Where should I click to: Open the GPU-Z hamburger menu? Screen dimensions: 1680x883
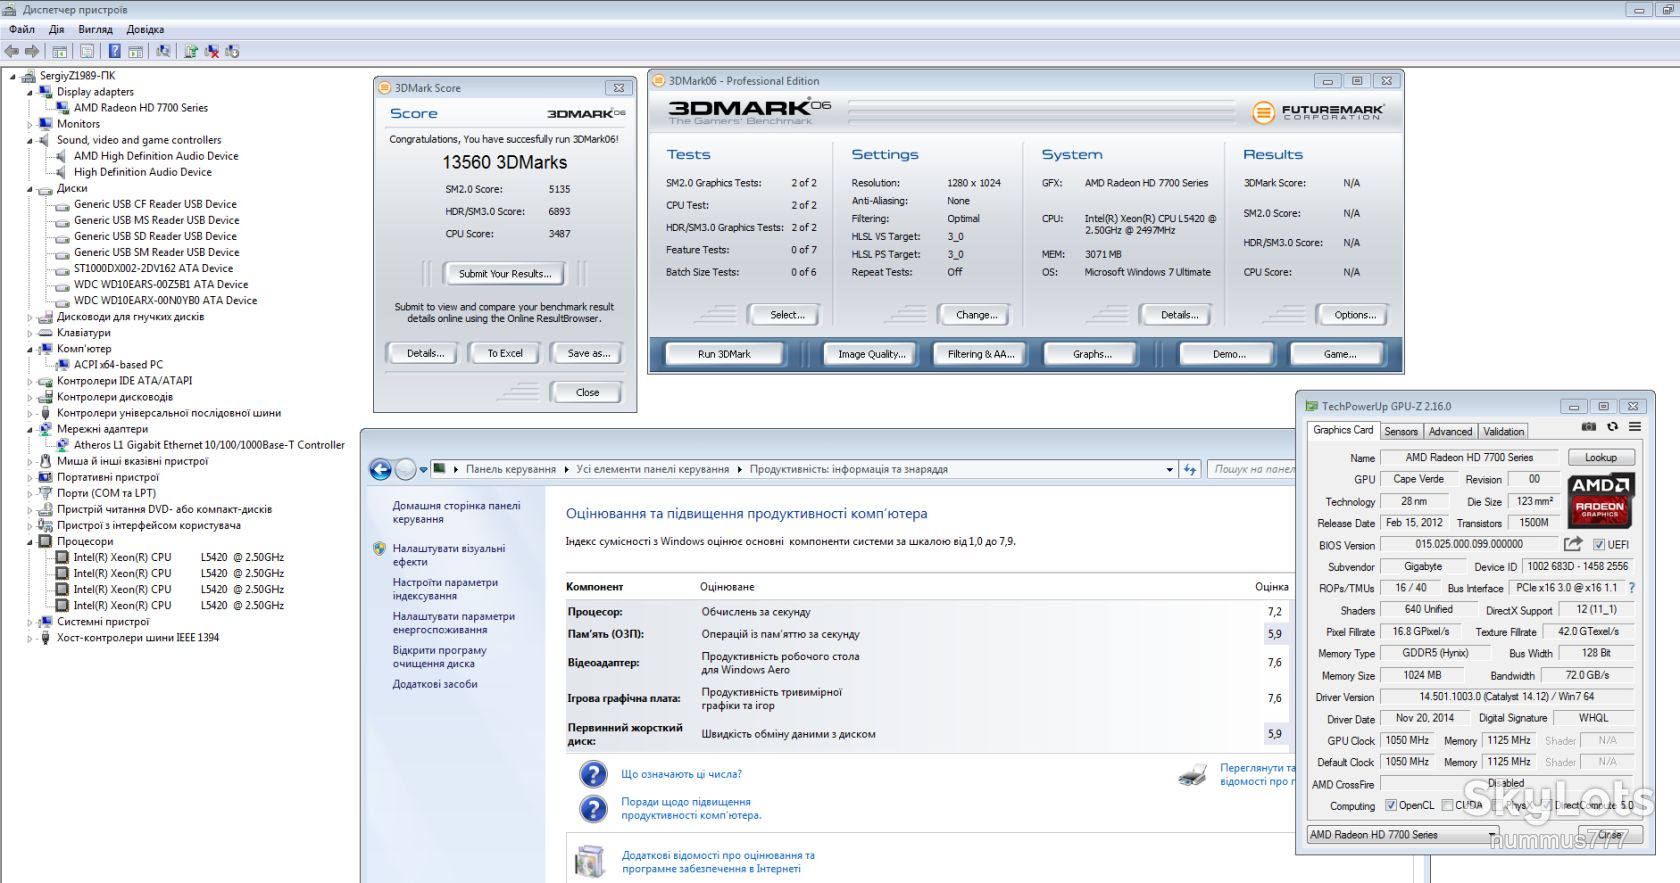tap(1635, 427)
